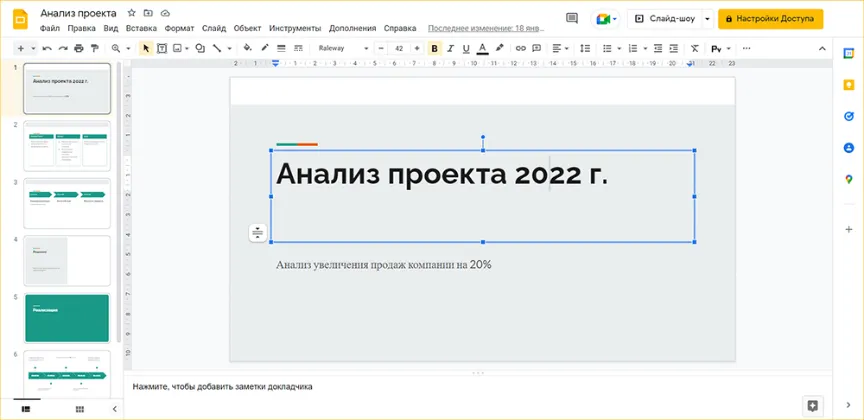Show more toolbar options ellipsis
The height and width of the screenshot is (420, 864).
[747, 49]
